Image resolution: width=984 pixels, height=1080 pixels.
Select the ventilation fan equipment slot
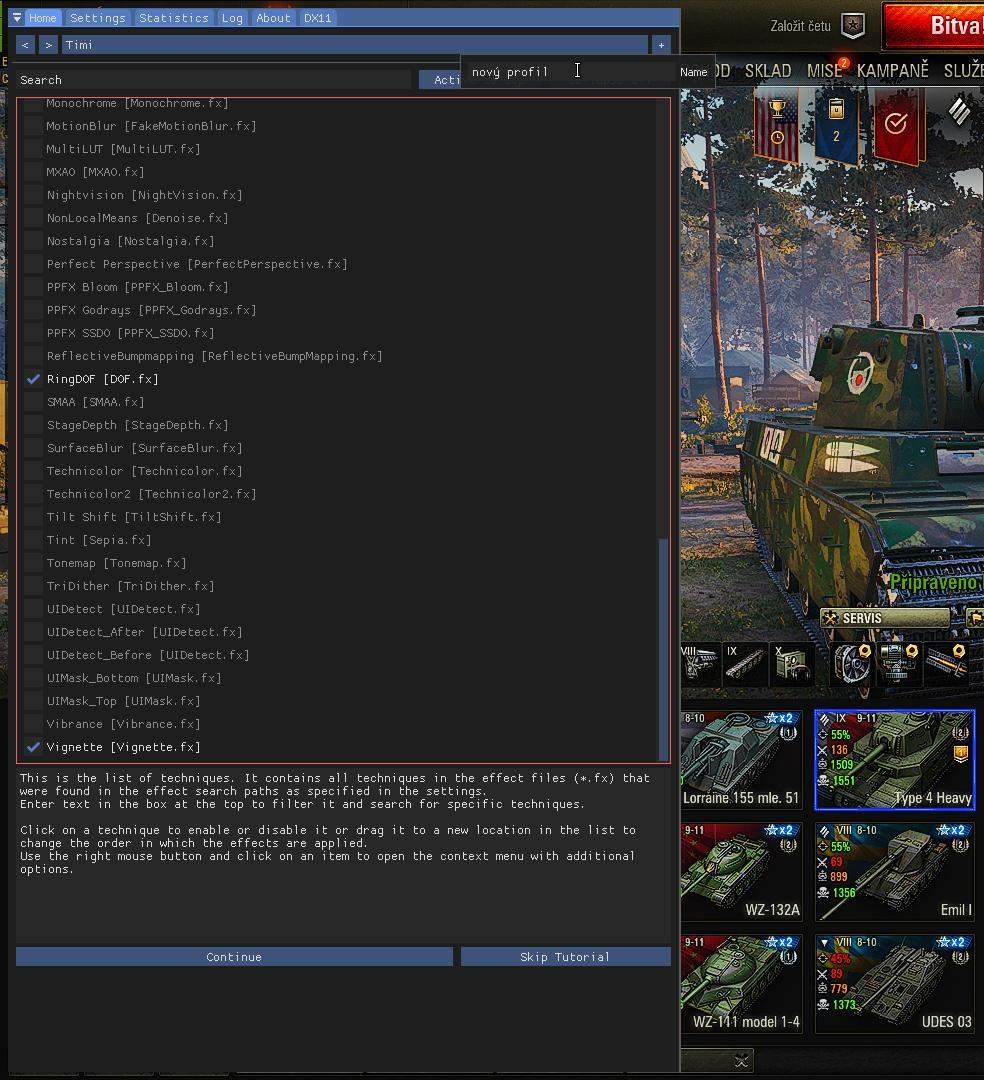point(851,663)
